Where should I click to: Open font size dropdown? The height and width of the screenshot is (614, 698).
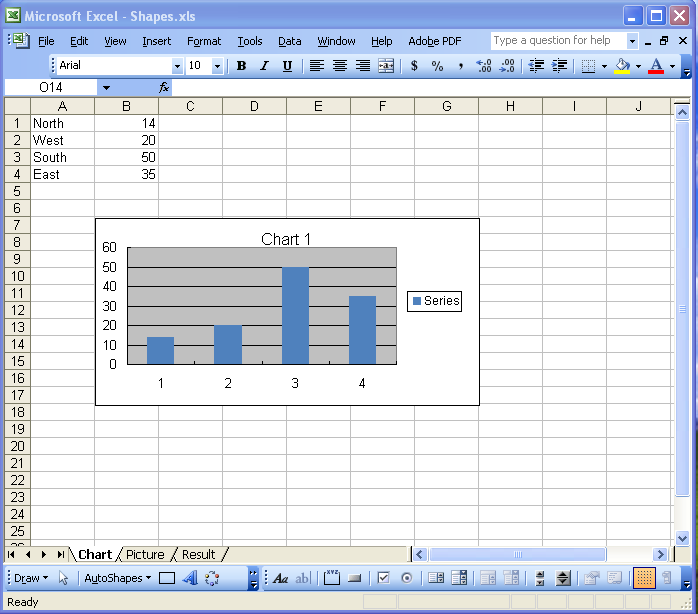pos(217,66)
